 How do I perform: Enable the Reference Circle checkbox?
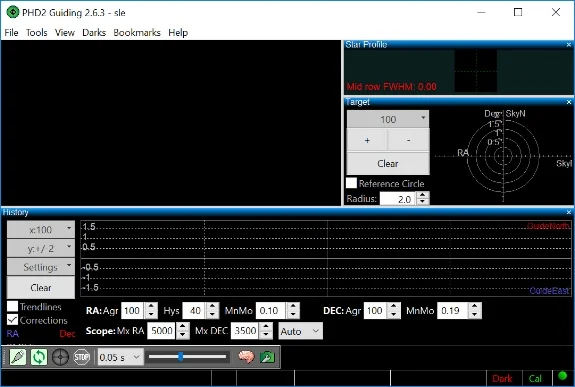pos(351,183)
